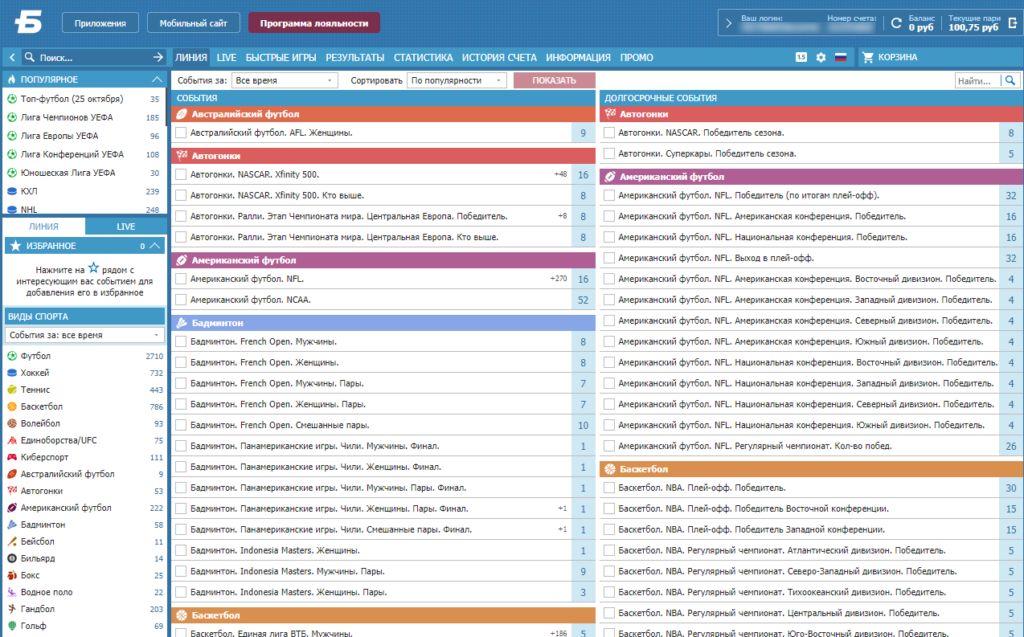This screenshot has width=1024, height=637.
Task: Click the Russian flag language icon
Action: pyautogui.click(x=840, y=57)
